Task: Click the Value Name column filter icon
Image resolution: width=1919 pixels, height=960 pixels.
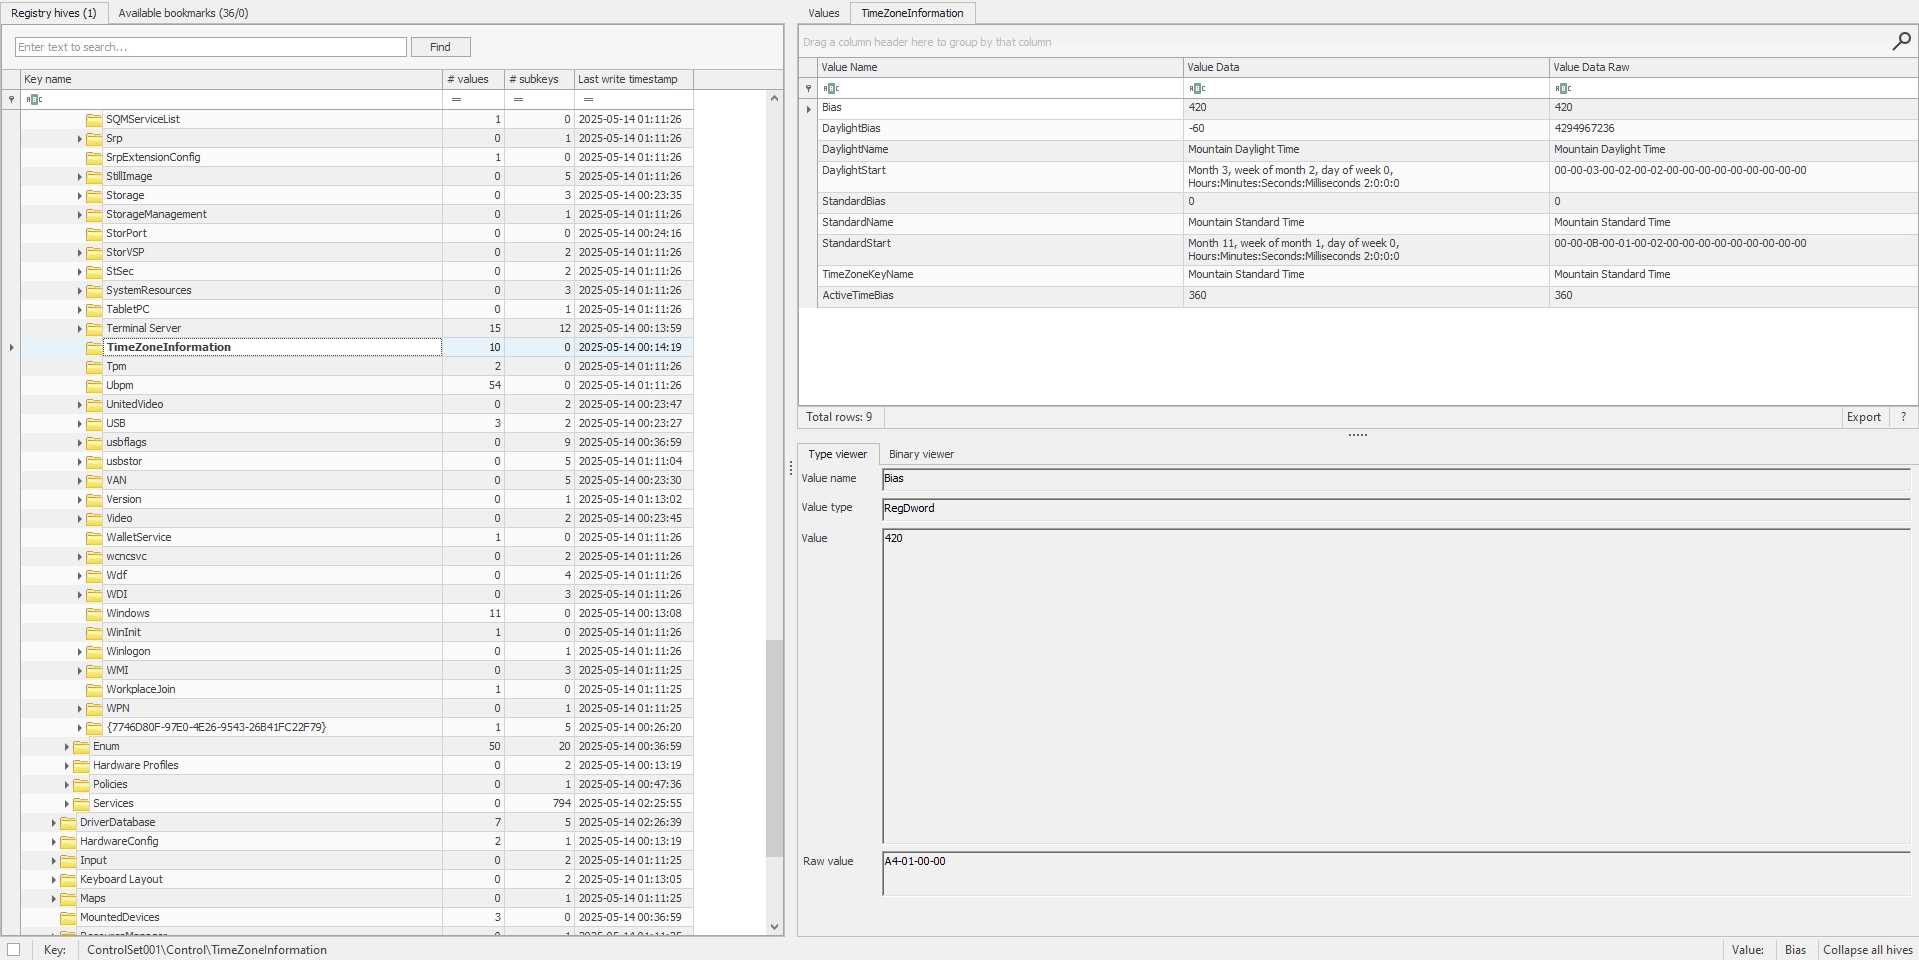Action: click(x=831, y=88)
